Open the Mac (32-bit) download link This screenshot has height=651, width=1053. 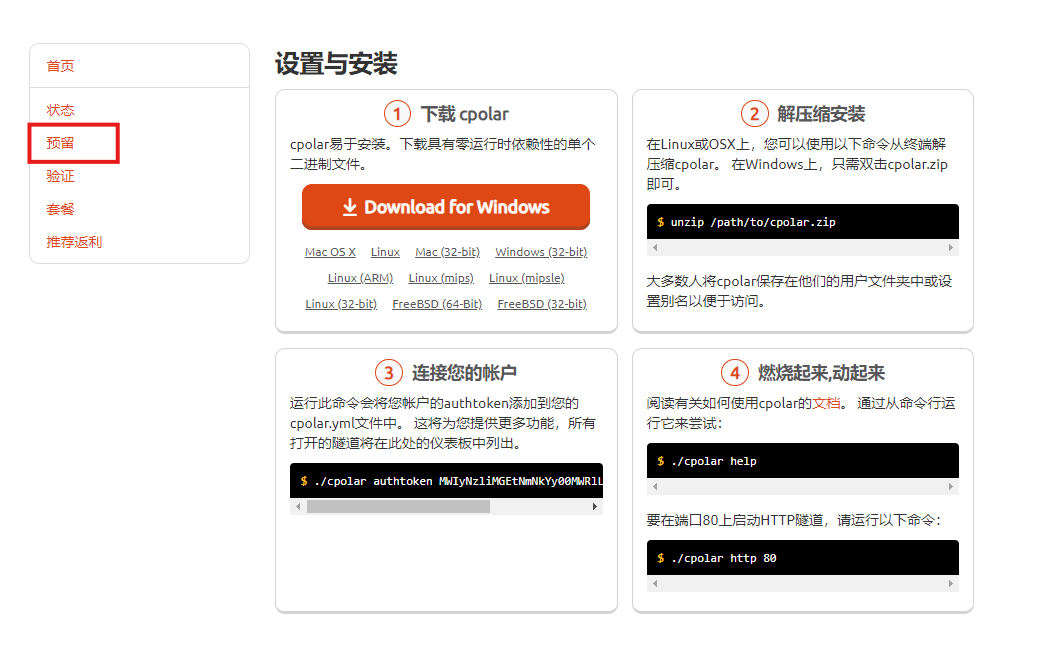447,252
